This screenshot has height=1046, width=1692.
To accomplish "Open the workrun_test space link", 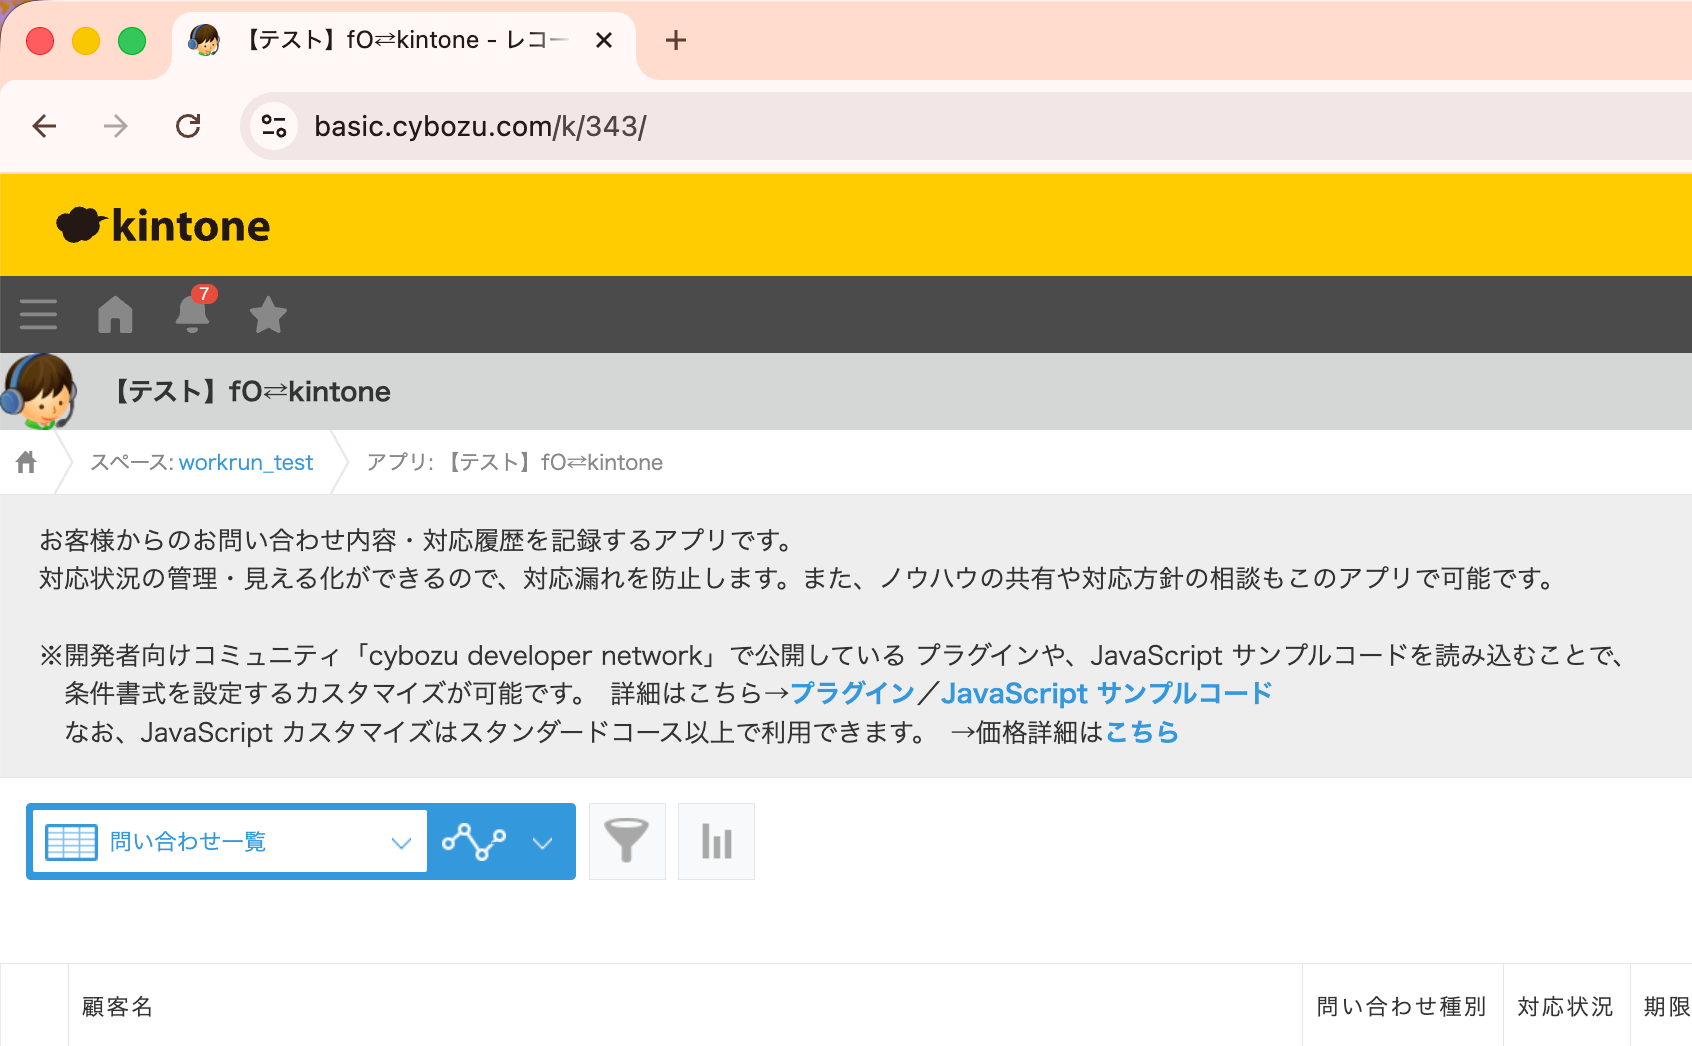I will pos(245,462).
